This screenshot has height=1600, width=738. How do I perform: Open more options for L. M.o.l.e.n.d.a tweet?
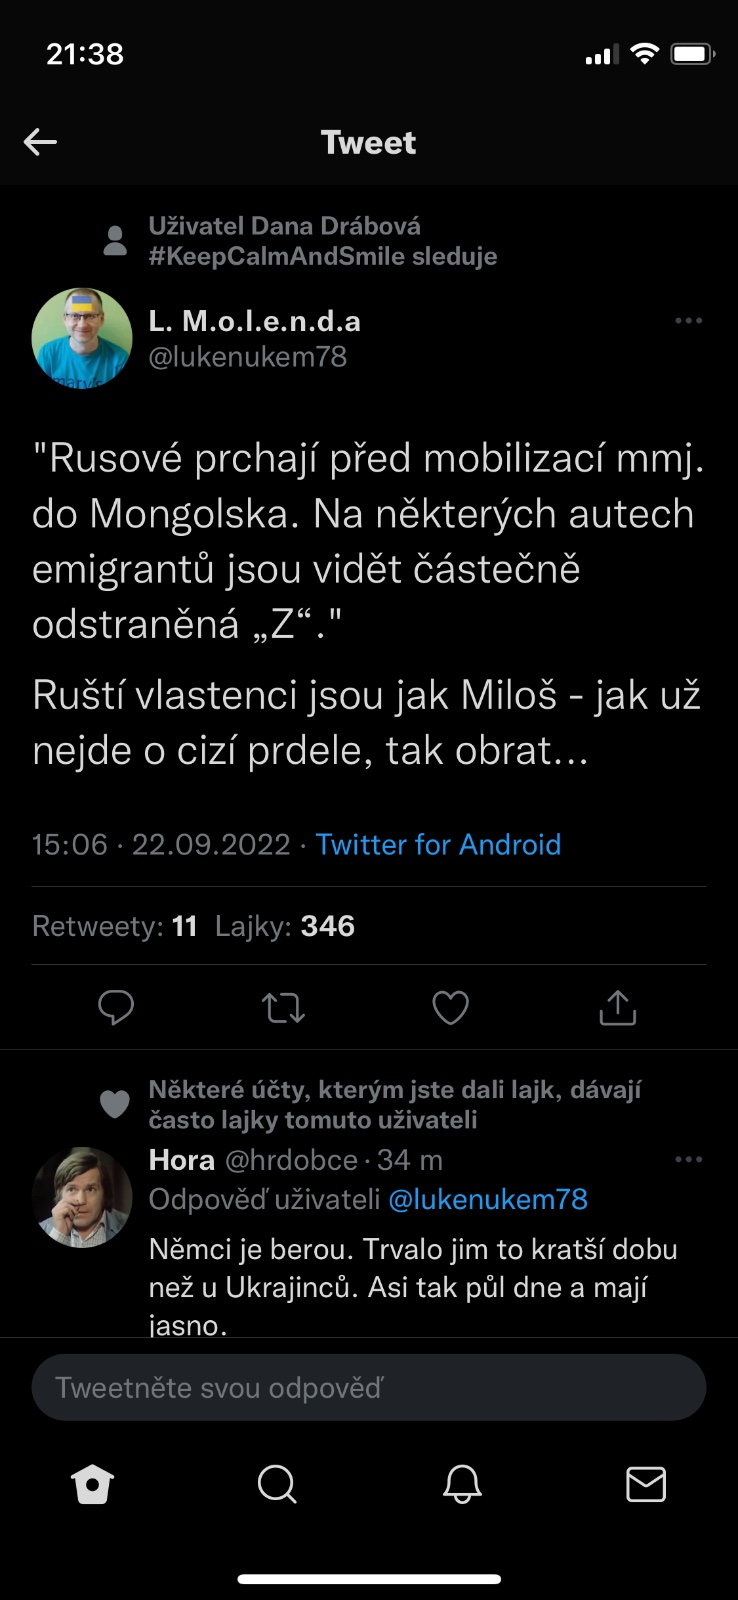tap(688, 321)
